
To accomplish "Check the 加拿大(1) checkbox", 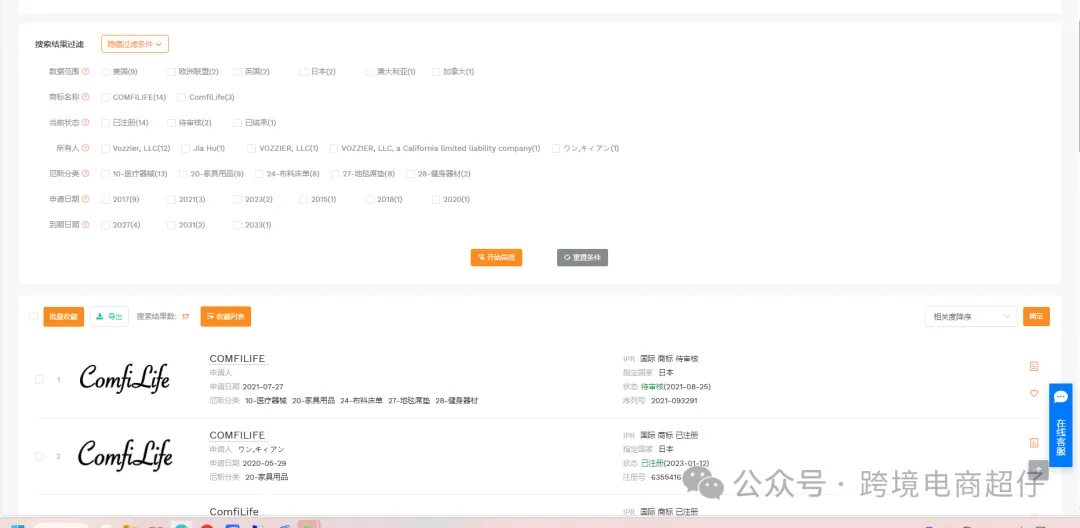I will (436, 72).
